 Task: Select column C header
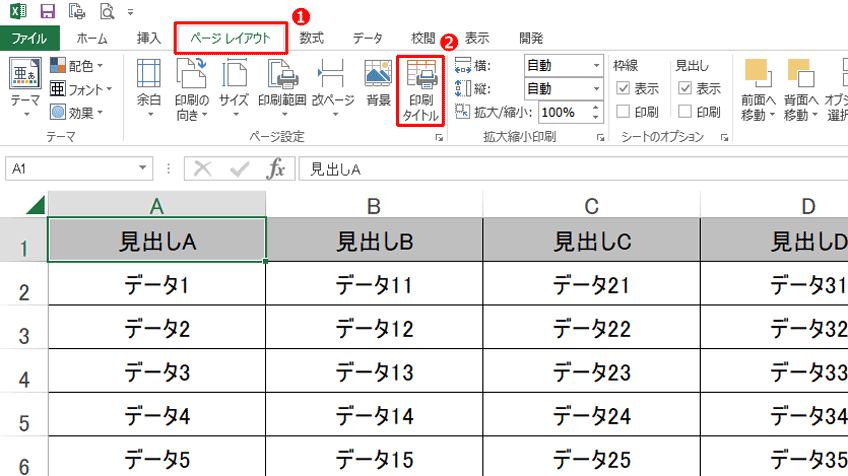[591, 206]
